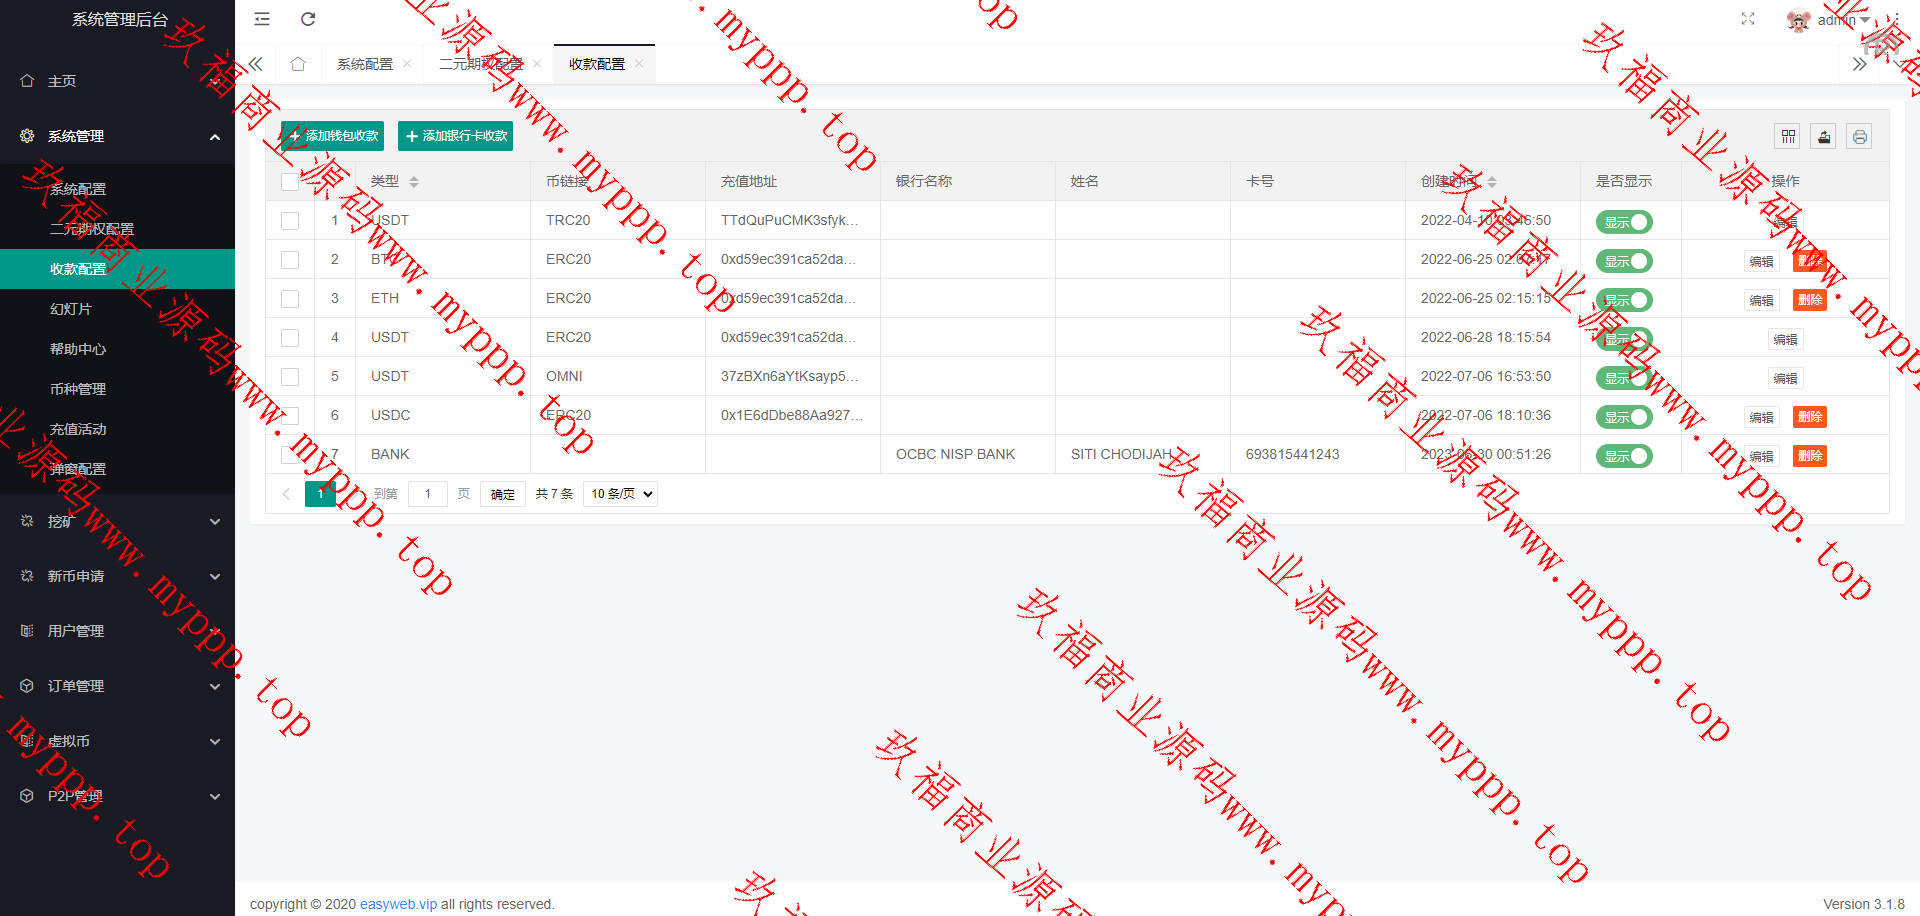The width and height of the screenshot is (1920, 916).
Task: Click the print table icon
Action: [x=1859, y=137]
